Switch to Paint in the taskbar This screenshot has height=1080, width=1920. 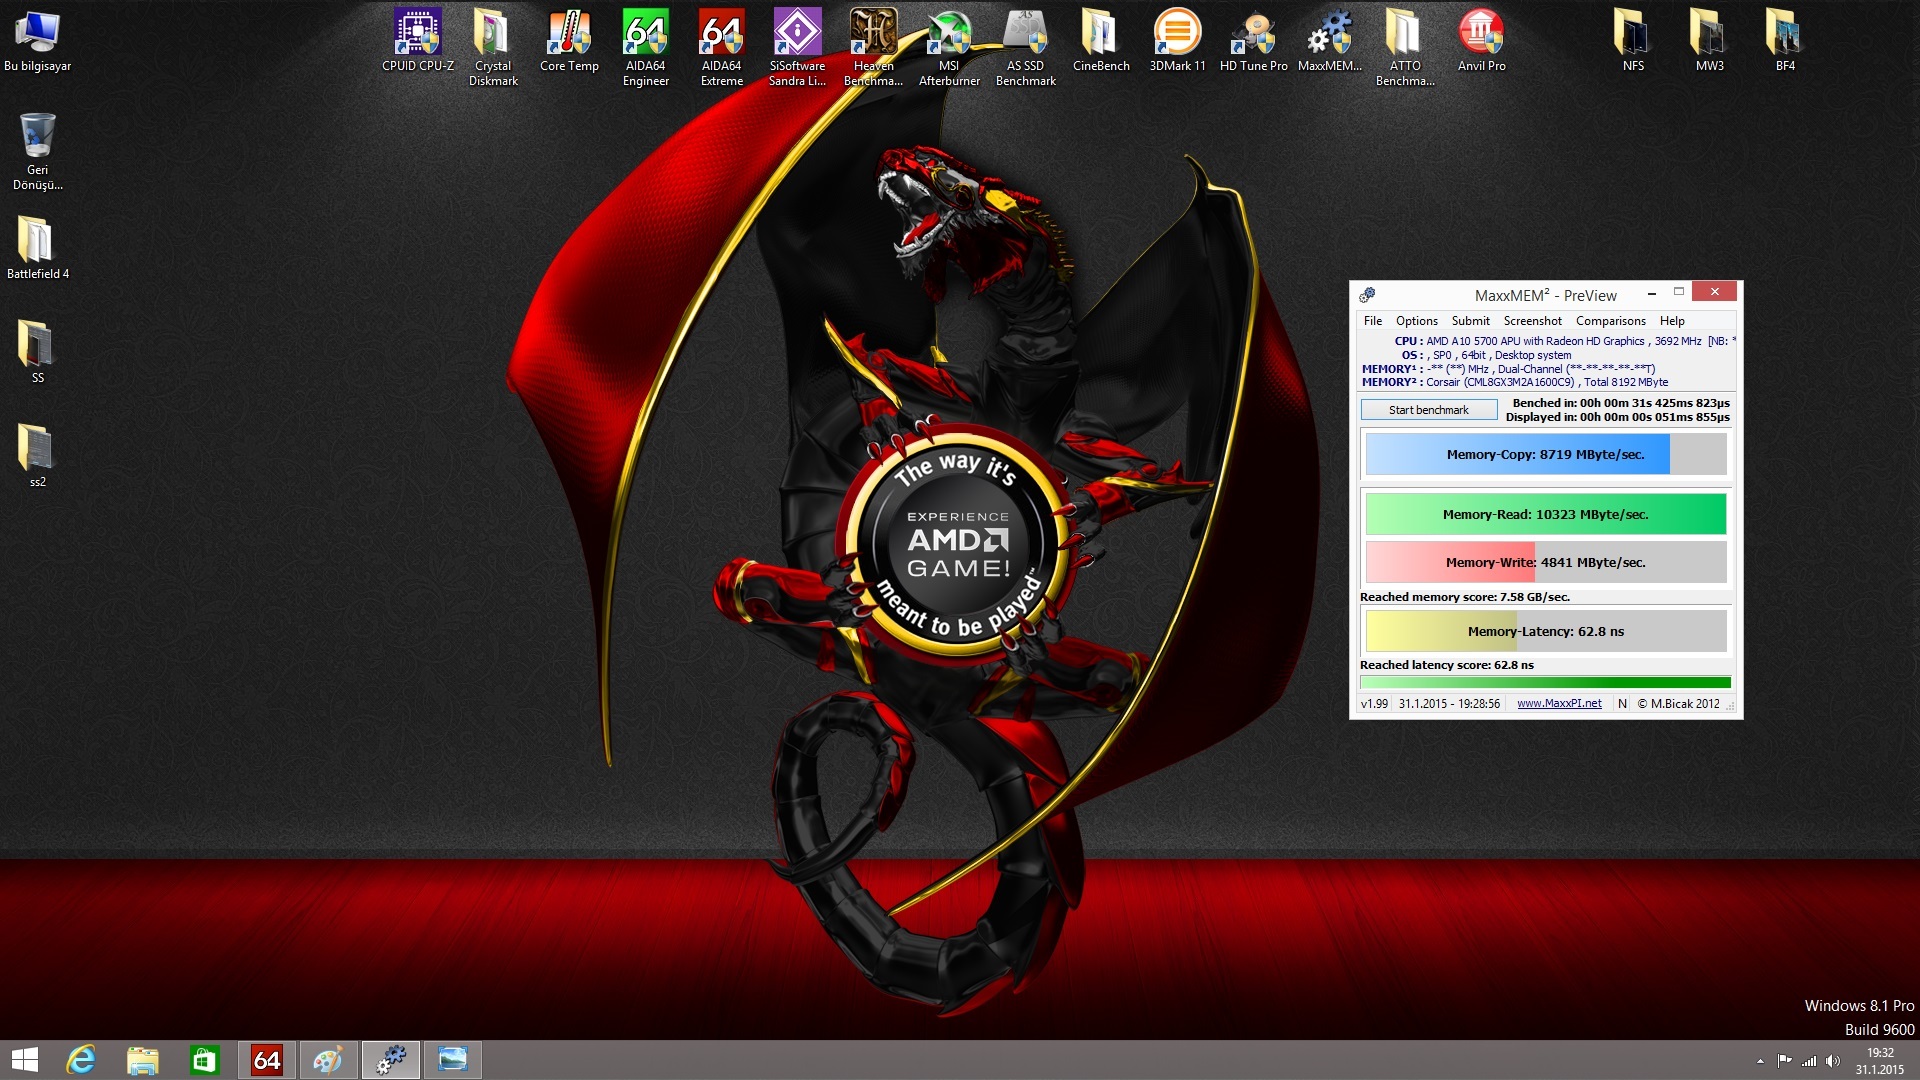[329, 1060]
